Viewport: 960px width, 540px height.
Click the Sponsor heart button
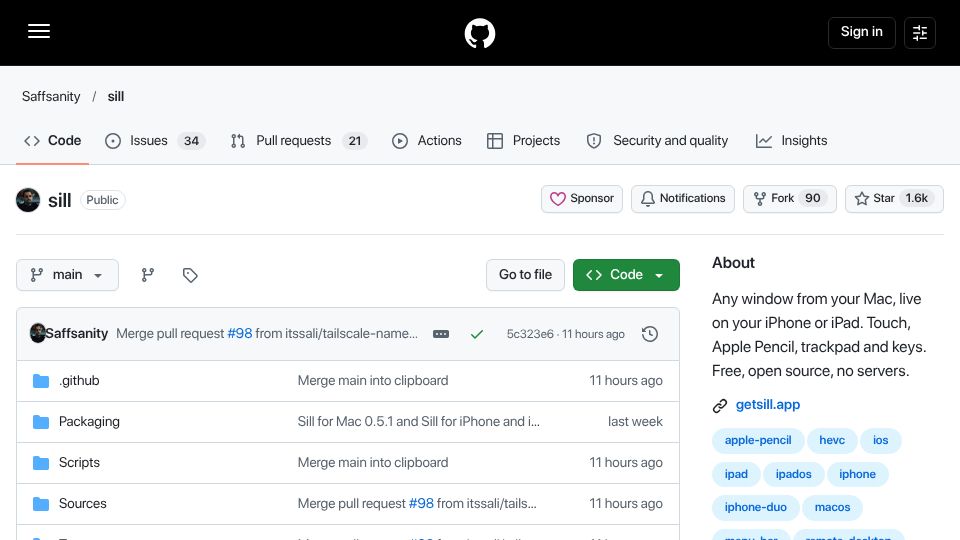[x=582, y=199]
